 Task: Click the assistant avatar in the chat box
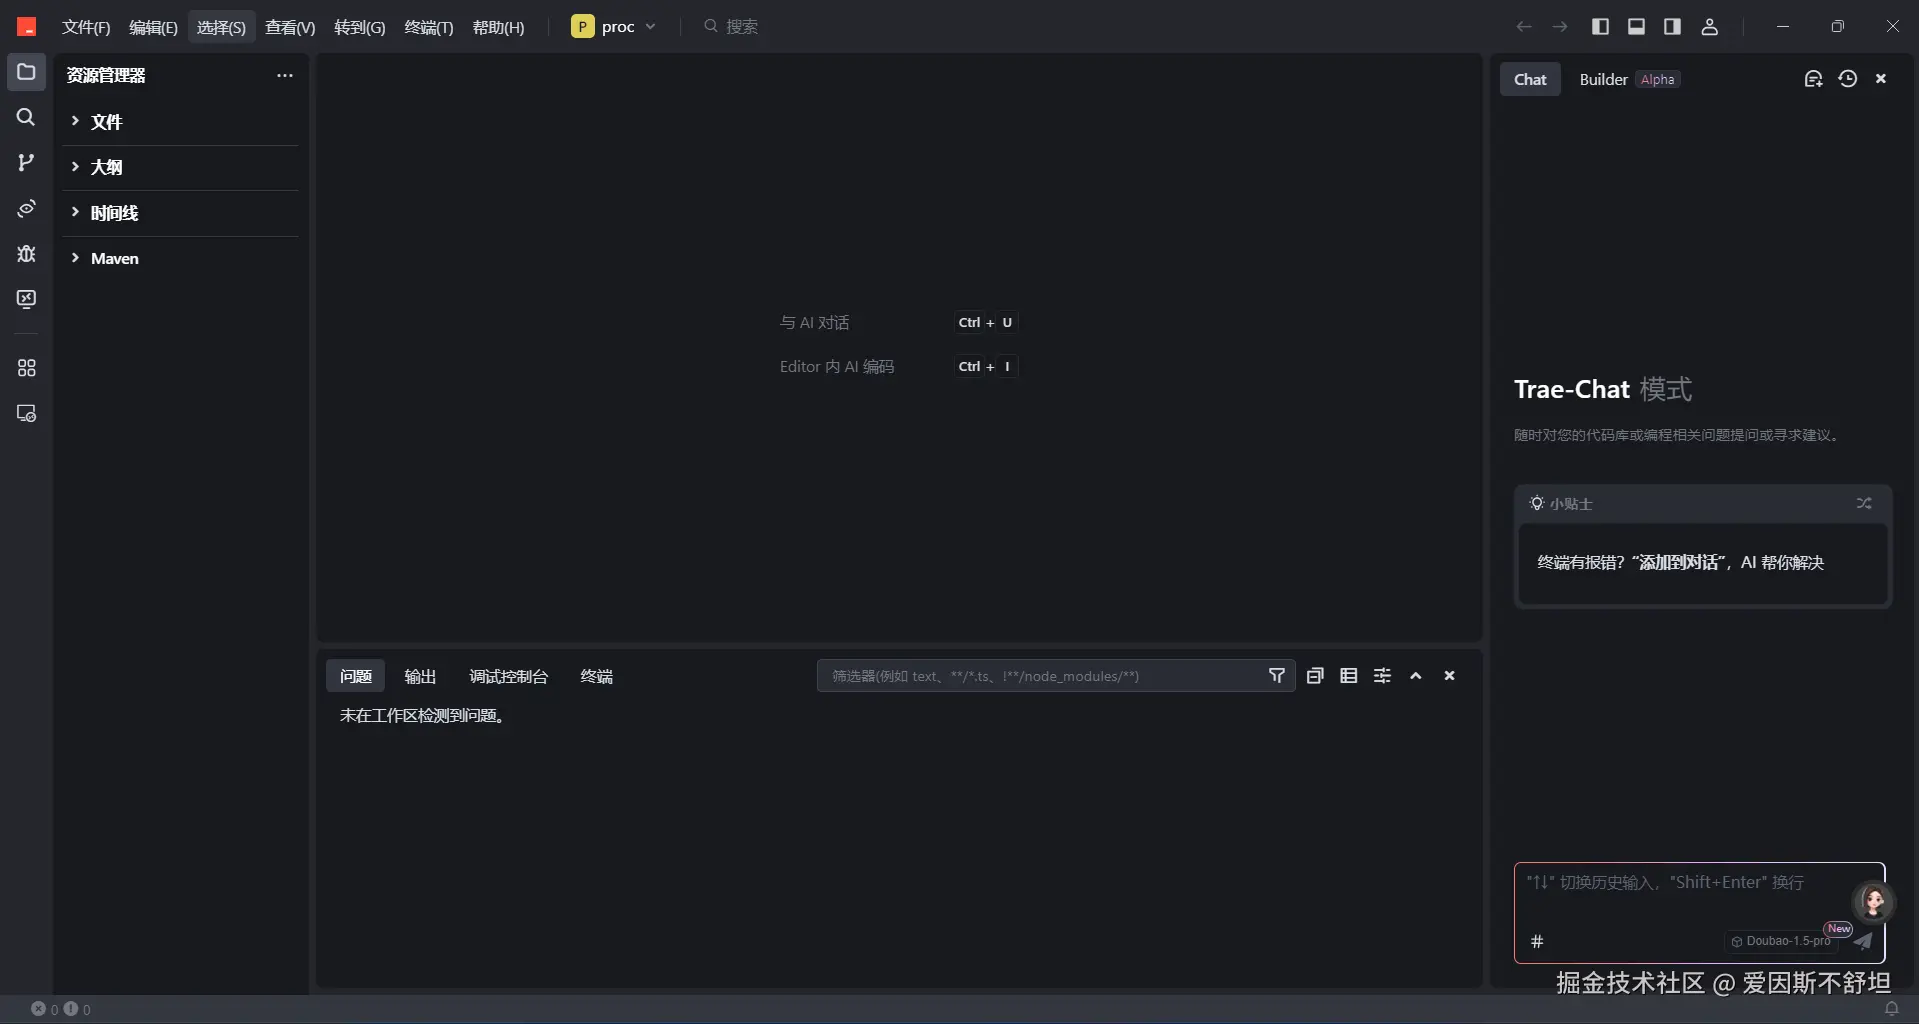(1873, 901)
